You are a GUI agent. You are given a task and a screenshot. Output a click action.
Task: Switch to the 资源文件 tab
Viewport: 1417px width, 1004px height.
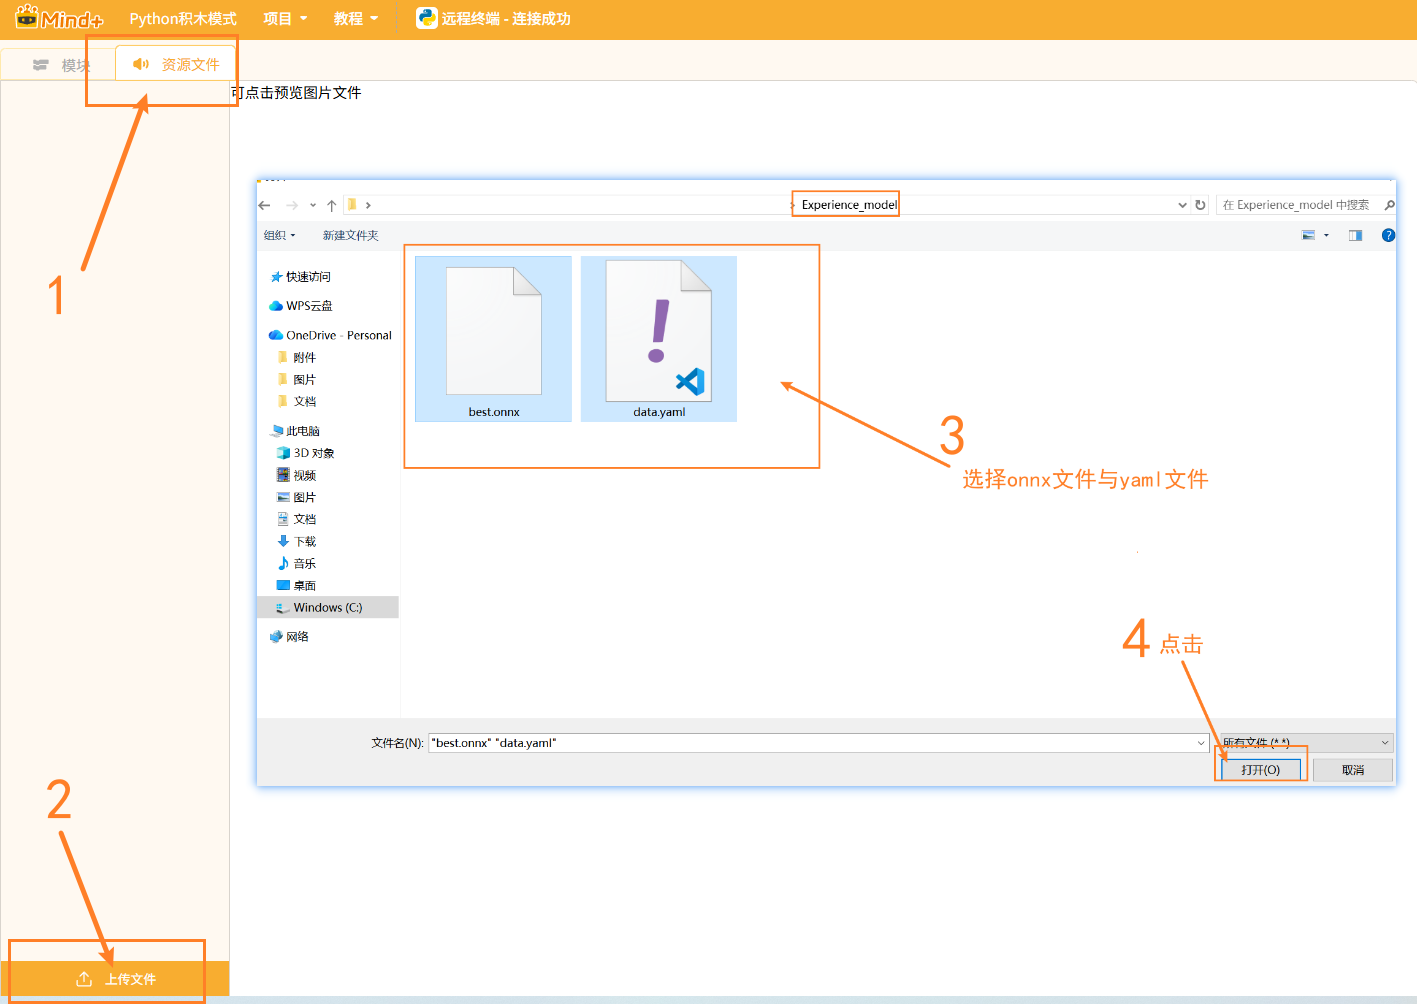(177, 64)
